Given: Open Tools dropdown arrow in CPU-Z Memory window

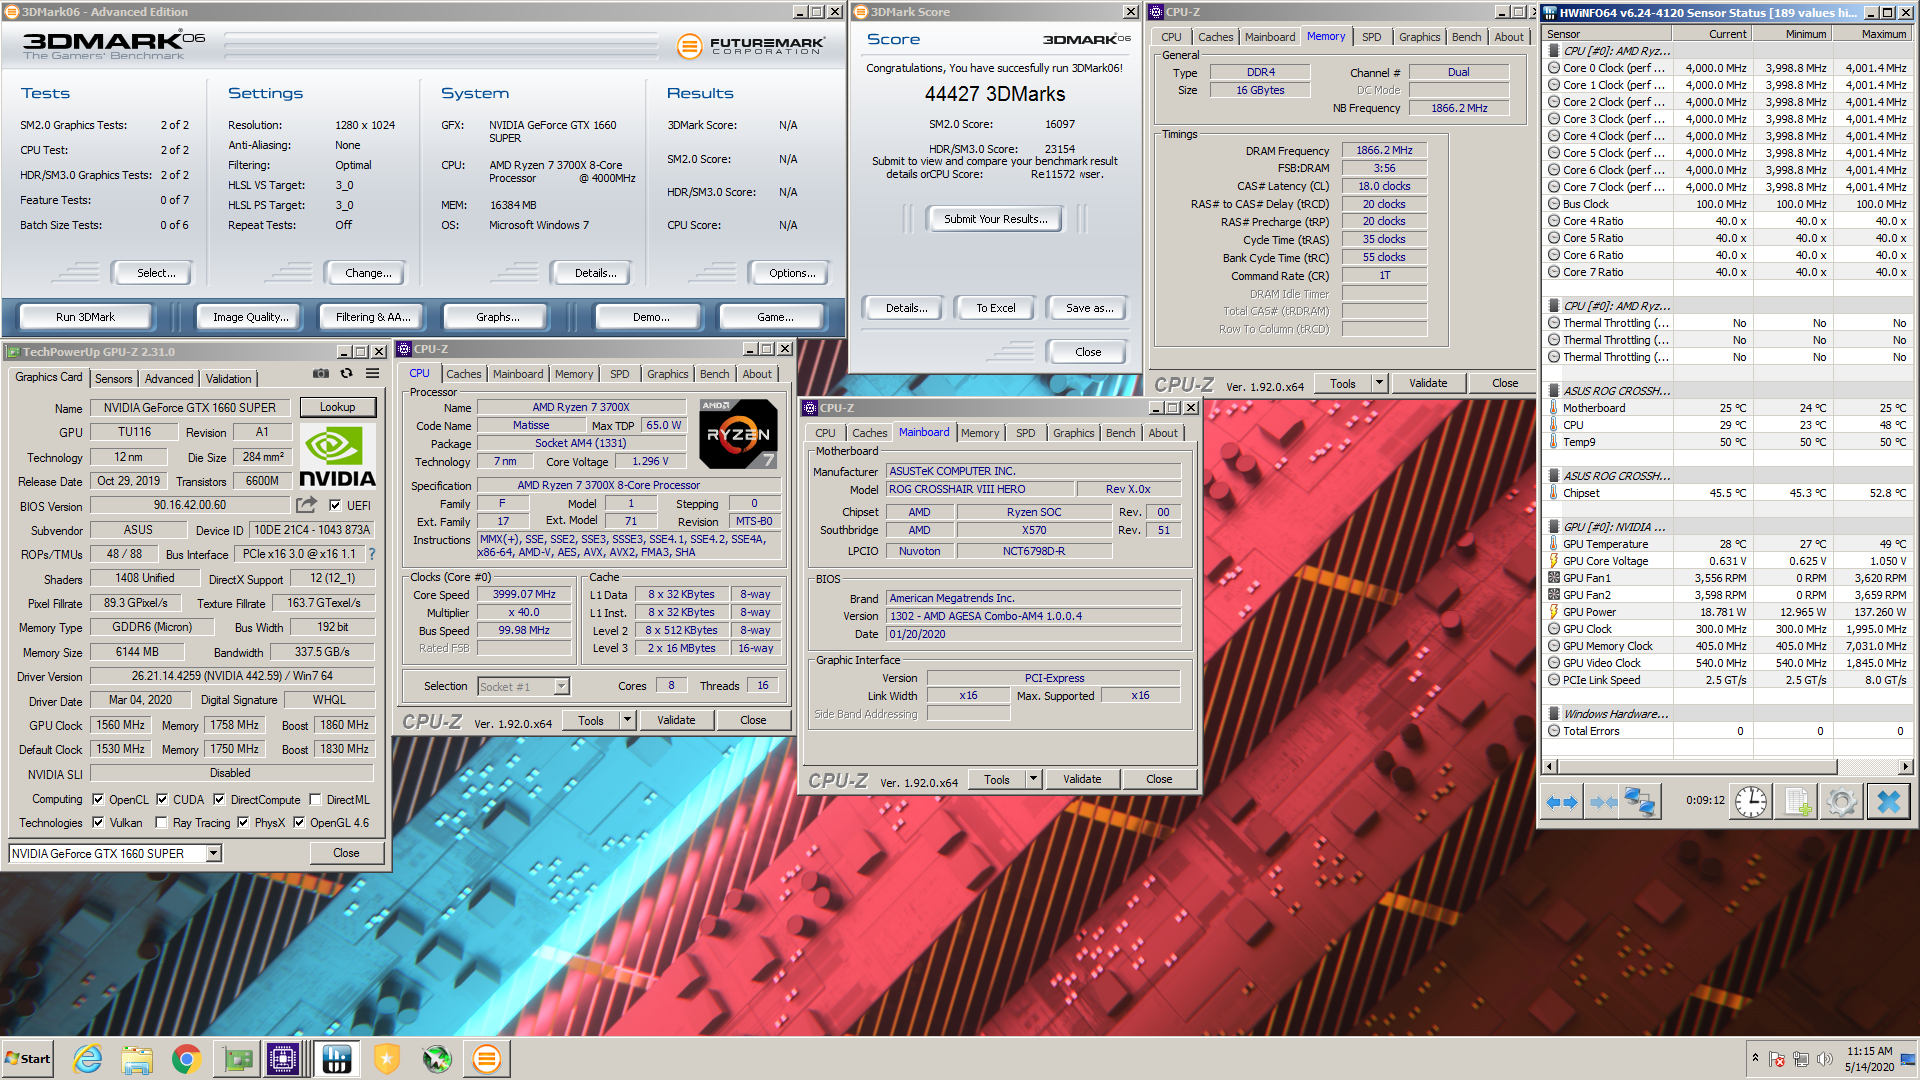Looking at the screenshot, I should coord(1379,383).
